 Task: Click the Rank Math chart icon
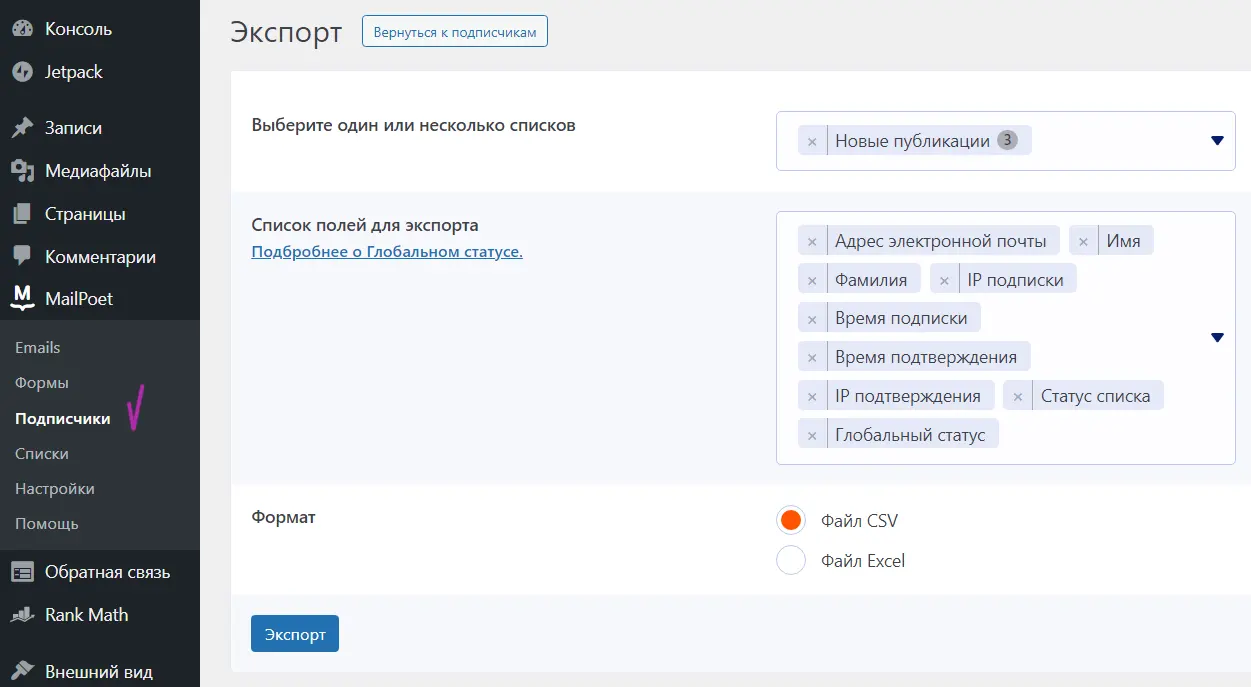click(x=22, y=615)
